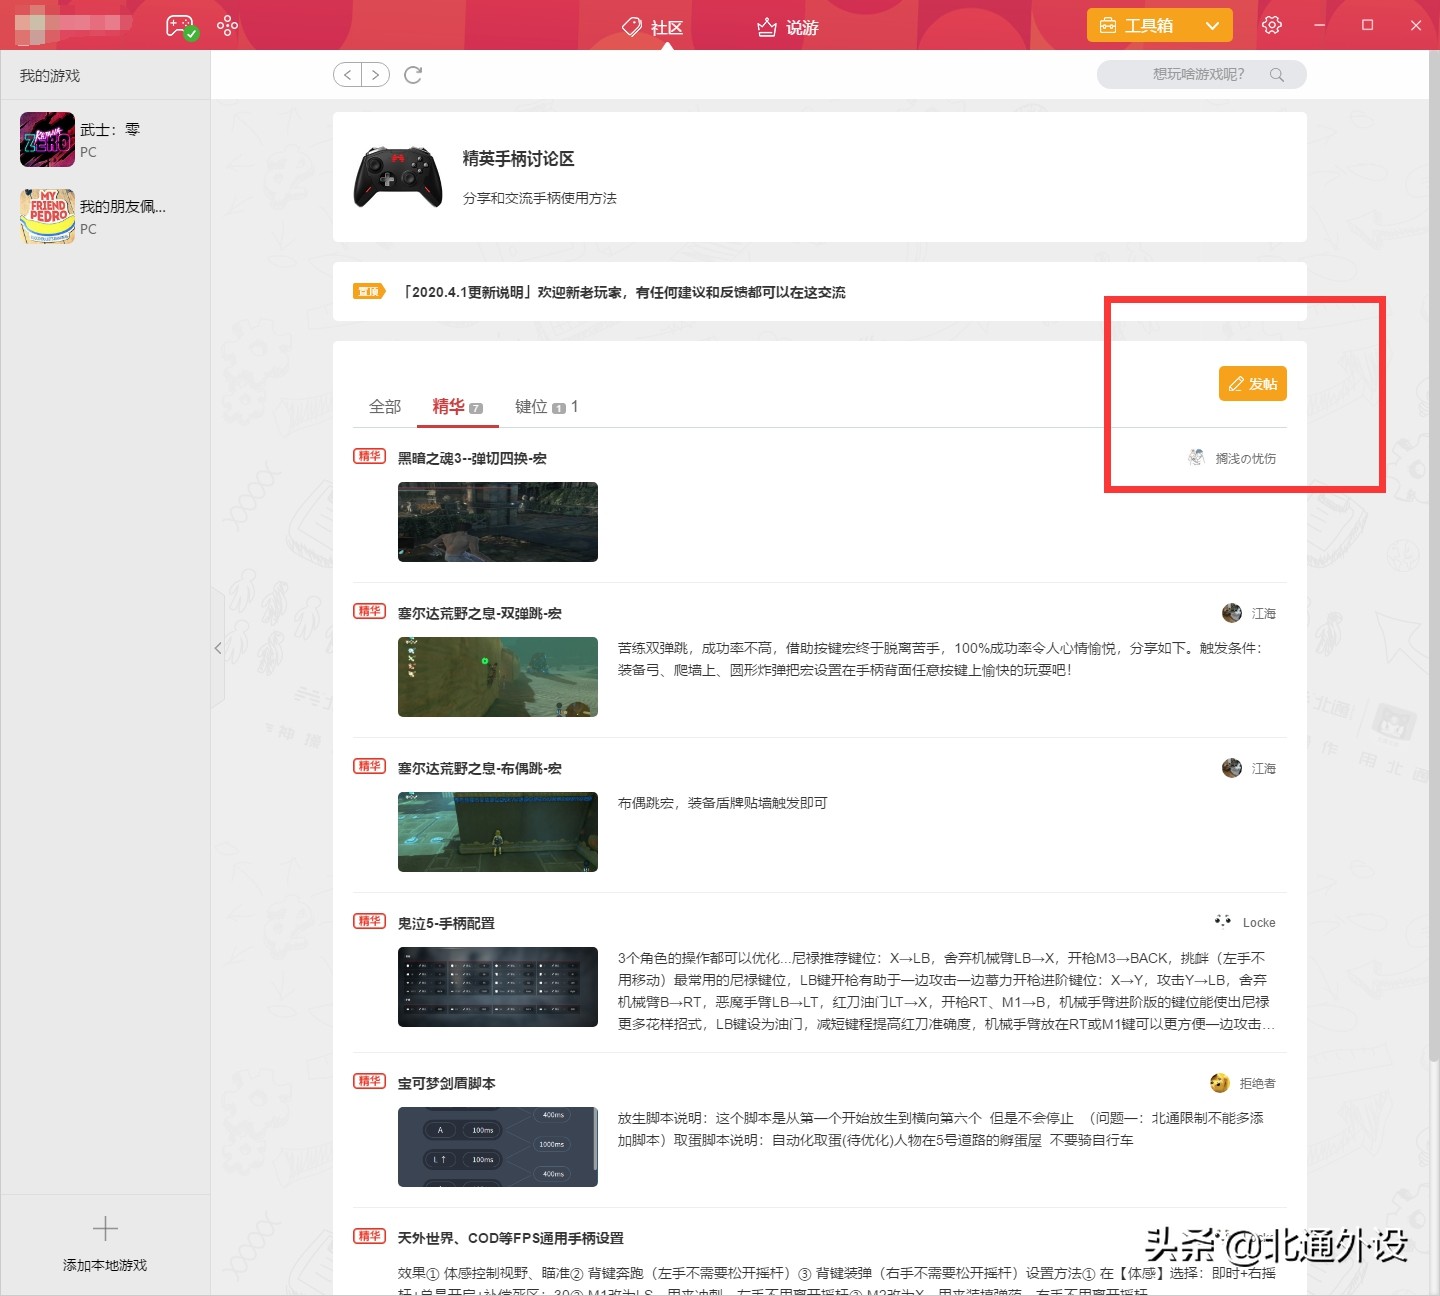
Task: Go forward with the right arrow button
Action: pos(375,75)
